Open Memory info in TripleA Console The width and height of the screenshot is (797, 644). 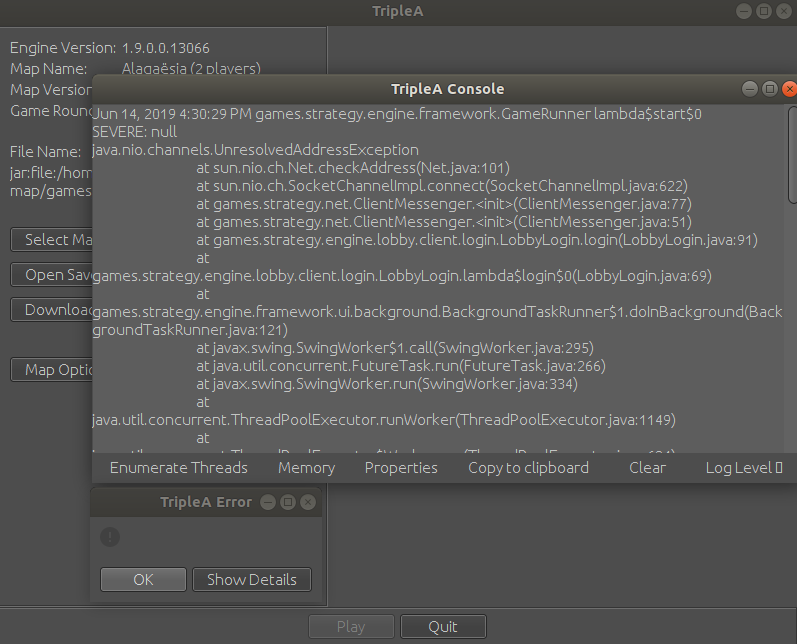(306, 468)
